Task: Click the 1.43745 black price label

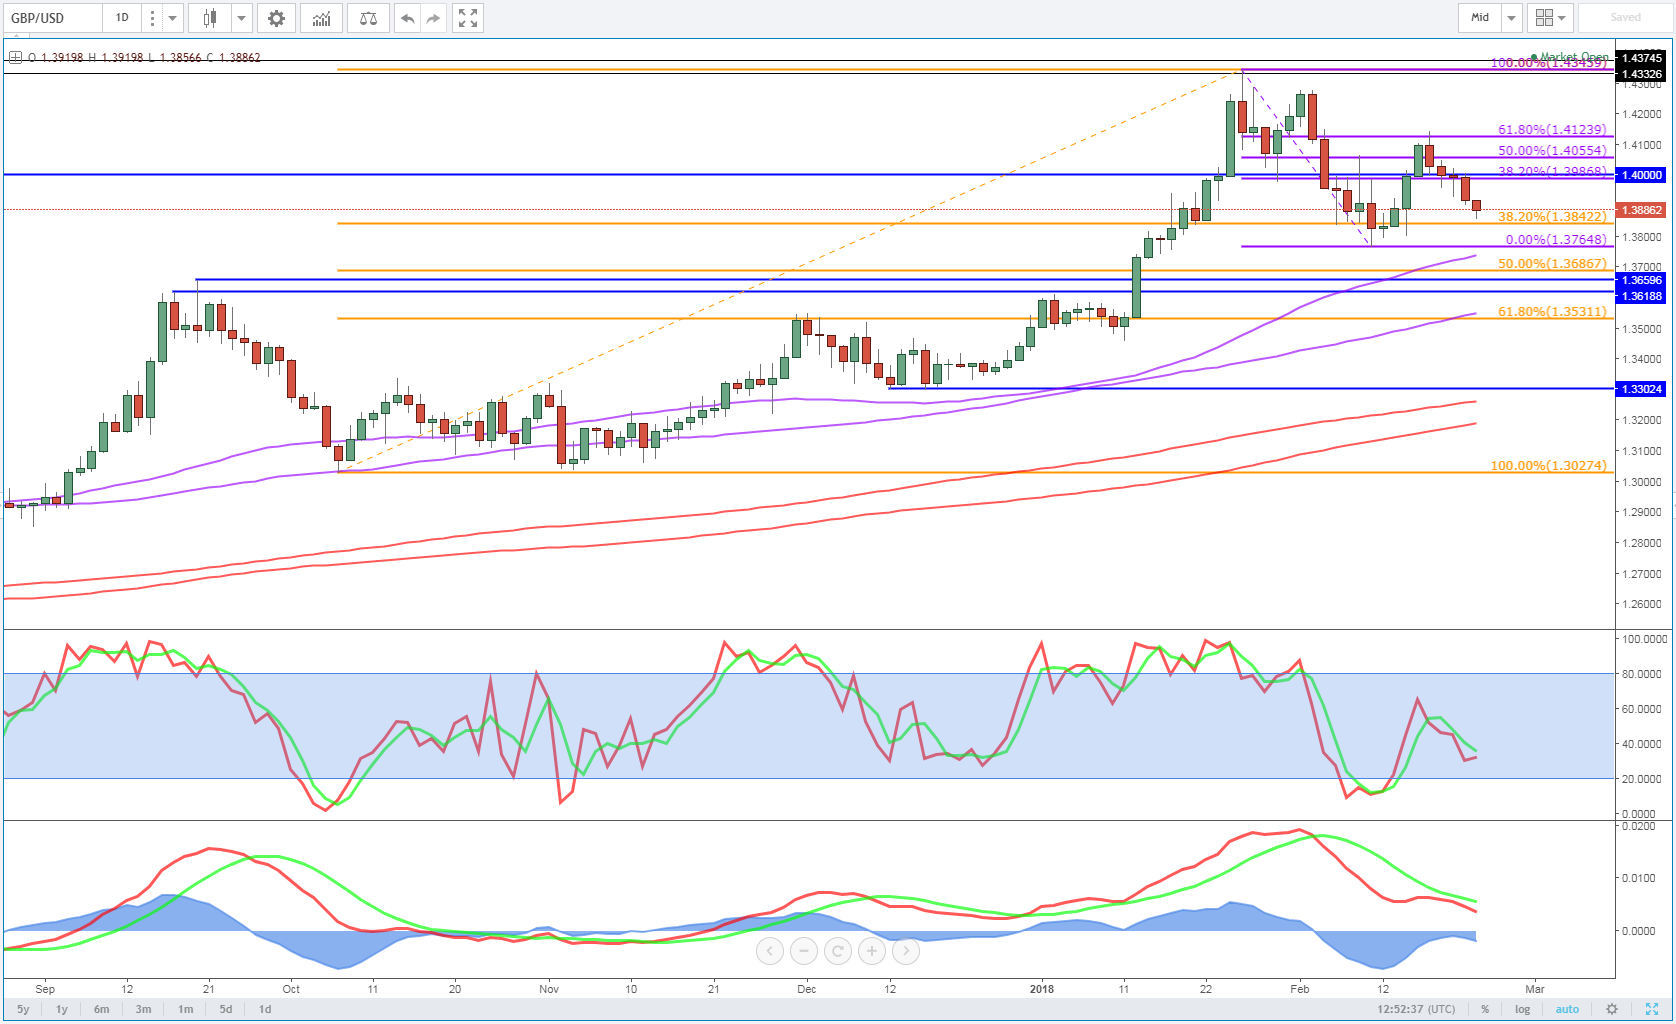Action: 1641,59
